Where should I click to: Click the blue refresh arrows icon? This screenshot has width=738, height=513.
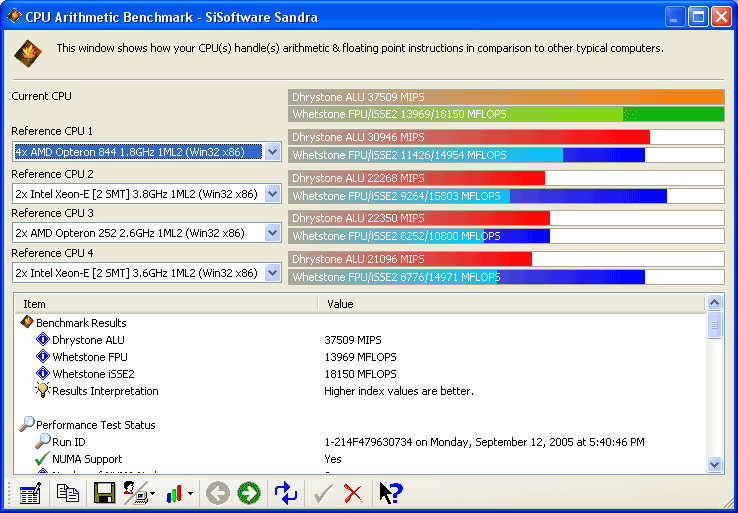(286, 493)
